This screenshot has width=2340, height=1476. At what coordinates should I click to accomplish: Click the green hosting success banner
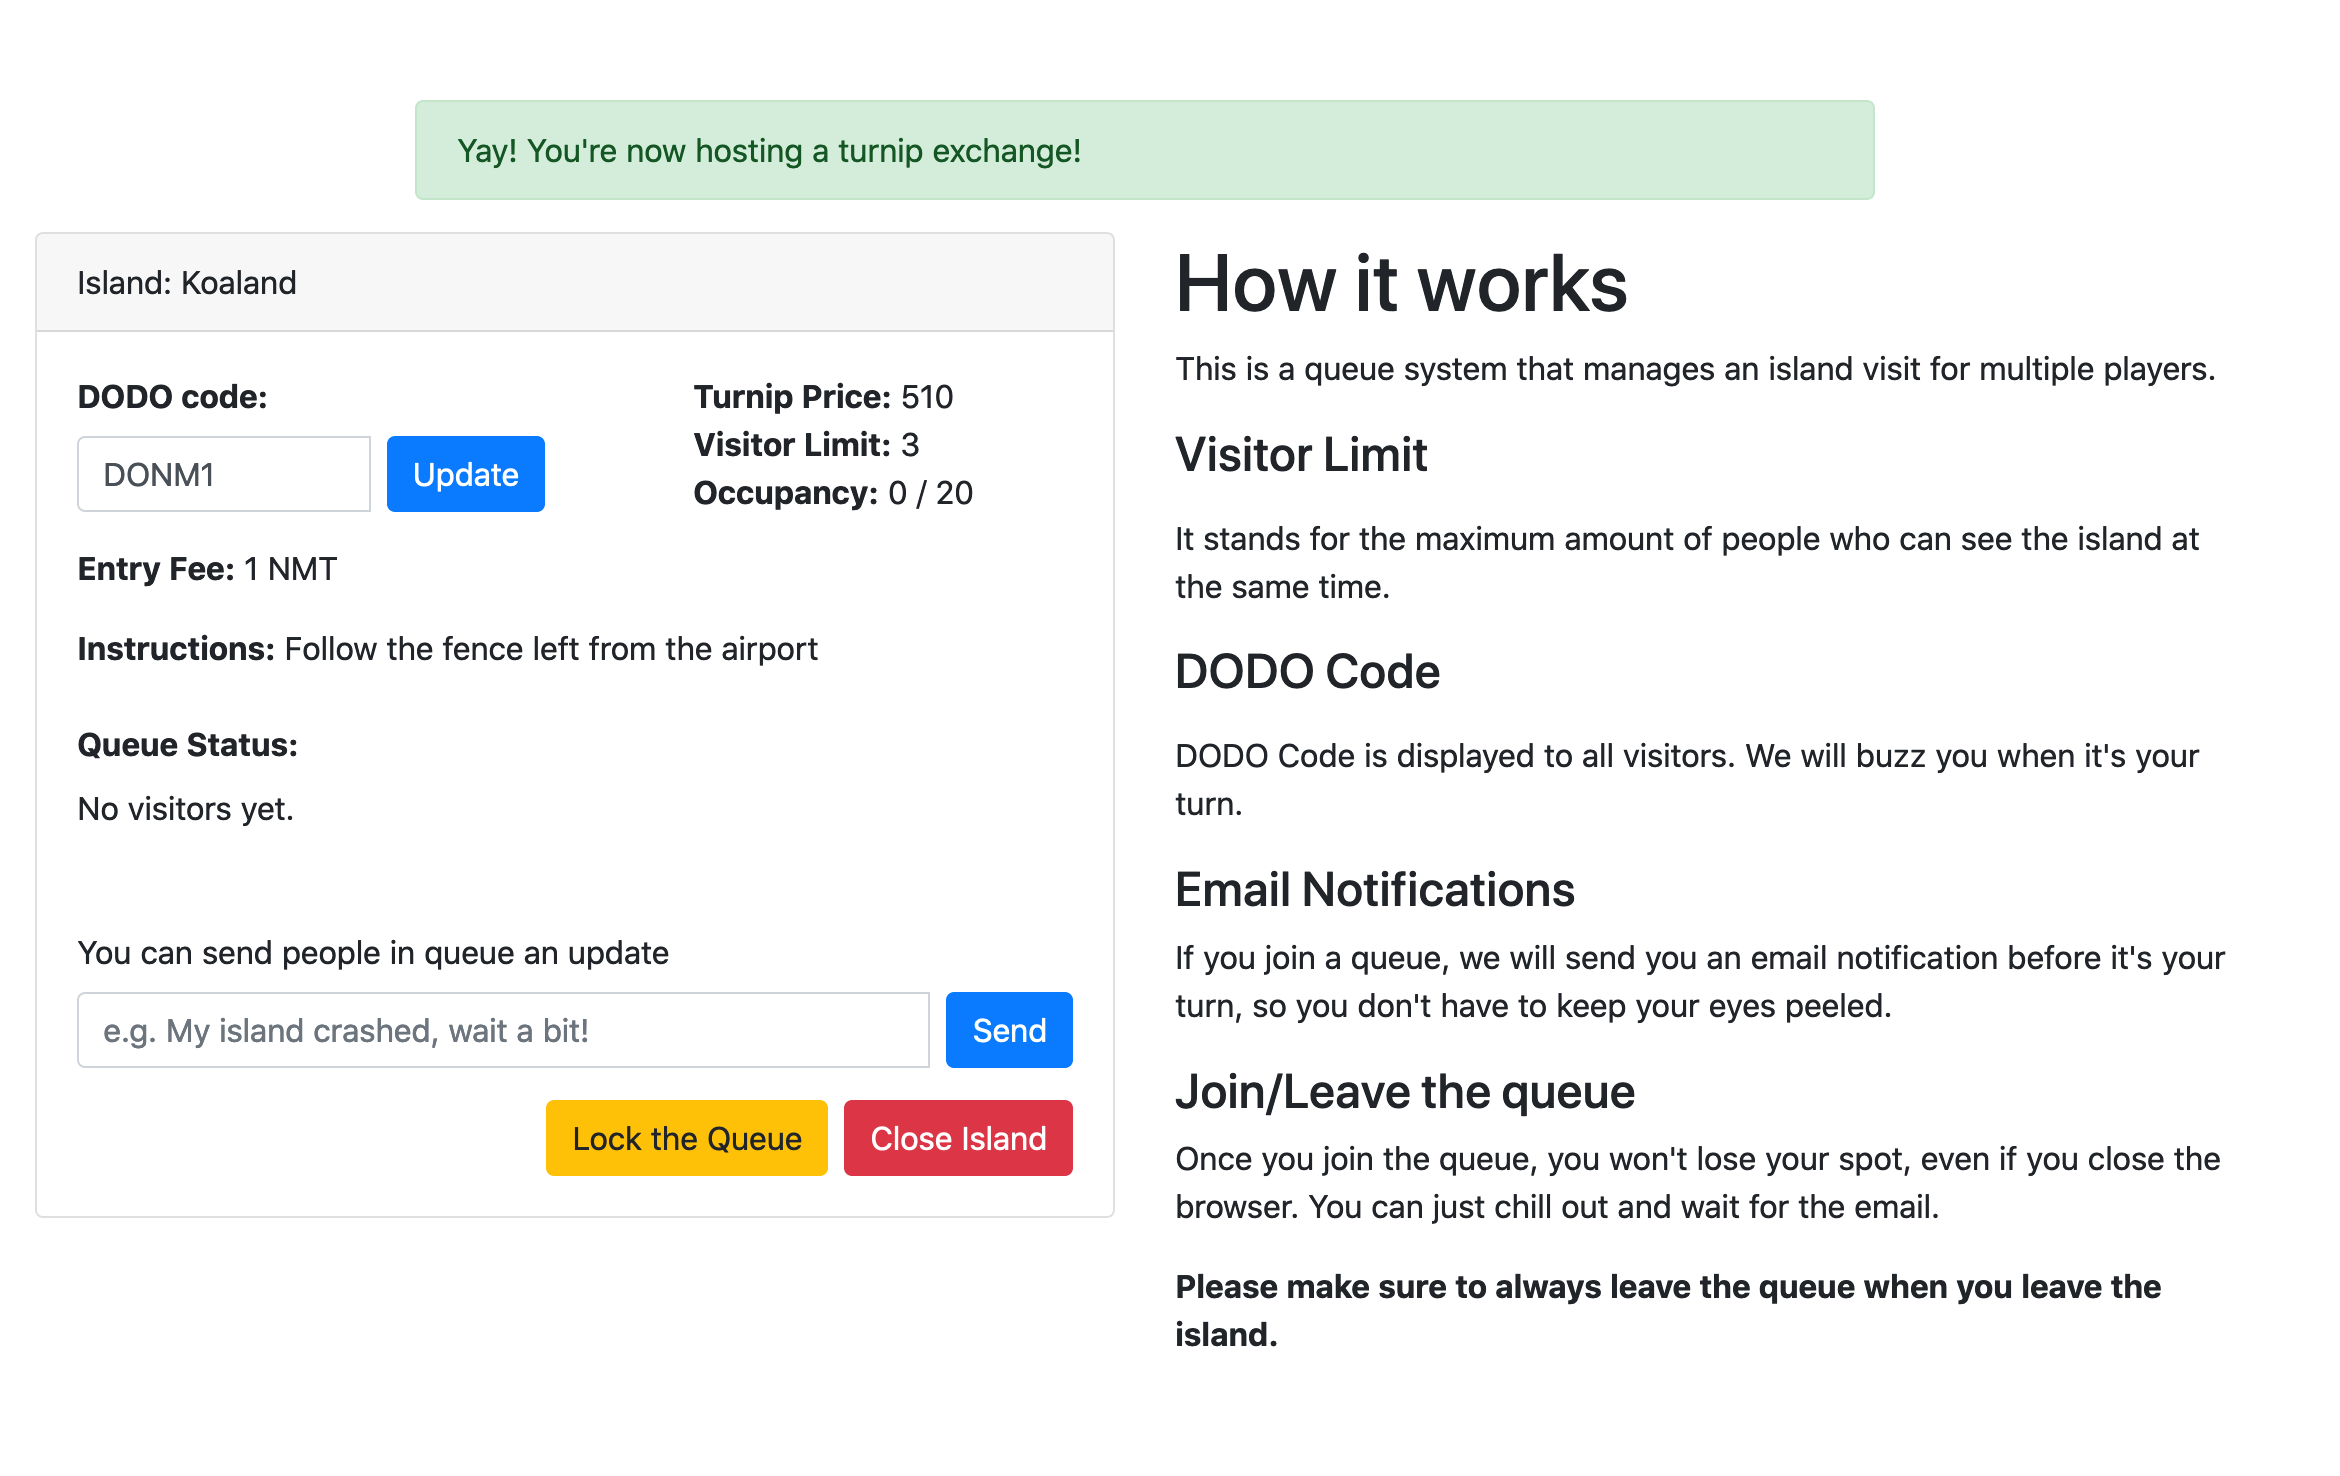(x=1144, y=150)
